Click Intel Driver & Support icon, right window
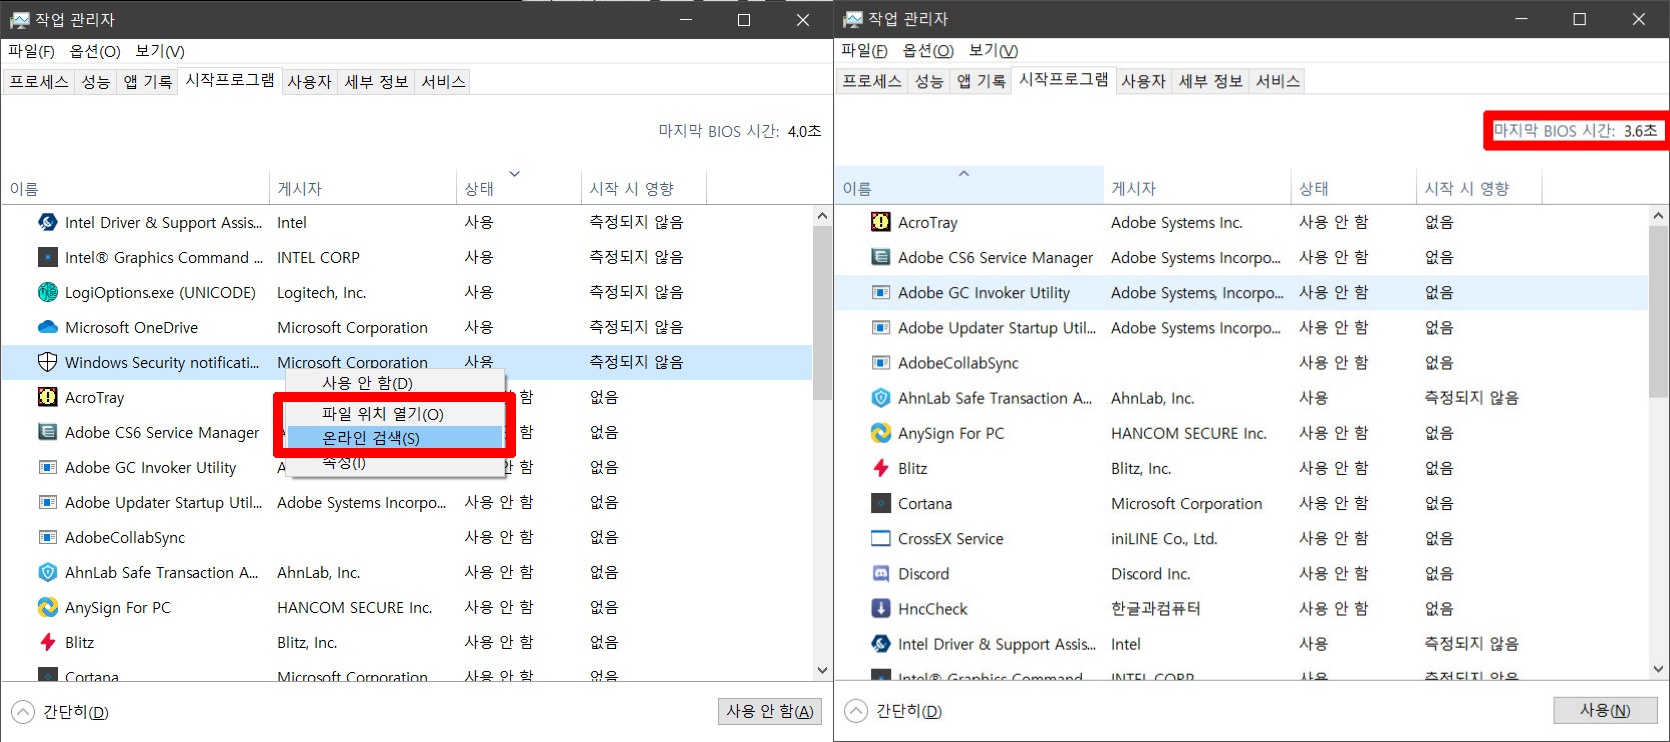Screen dimensions: 1670x742 (x=880, y=644)
